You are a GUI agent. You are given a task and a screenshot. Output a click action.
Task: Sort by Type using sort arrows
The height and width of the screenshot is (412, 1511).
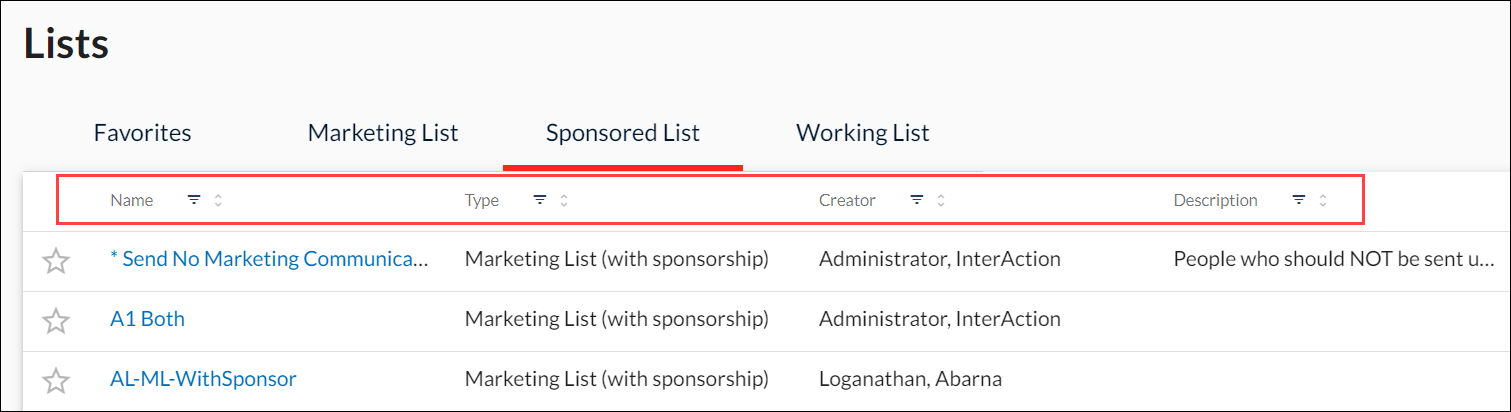[x=564, y=200]
